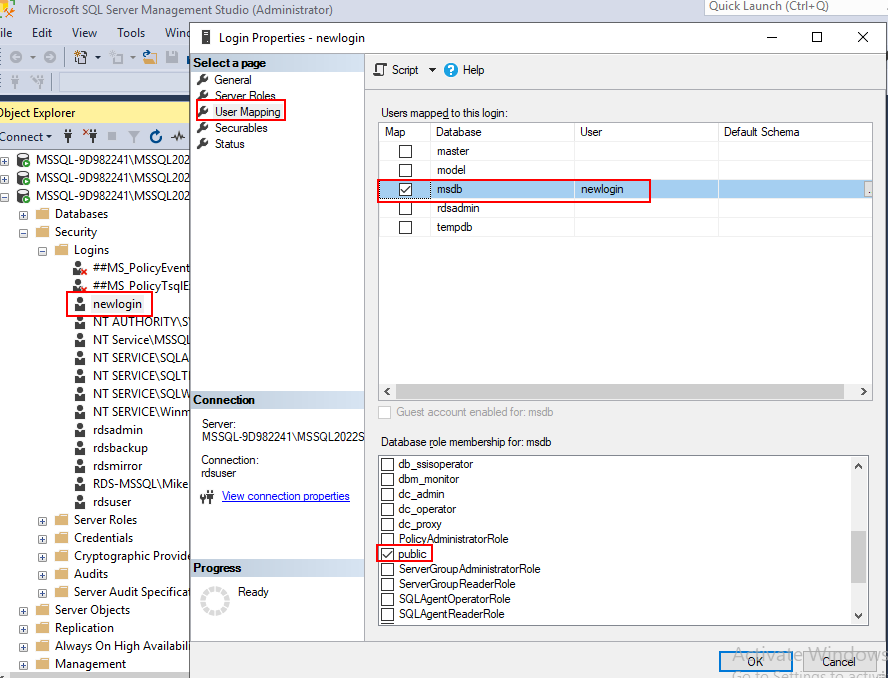888x678 pixels.
Task: Click the Management folder icon
Action: pyautogui.click(x=42, y=664)
